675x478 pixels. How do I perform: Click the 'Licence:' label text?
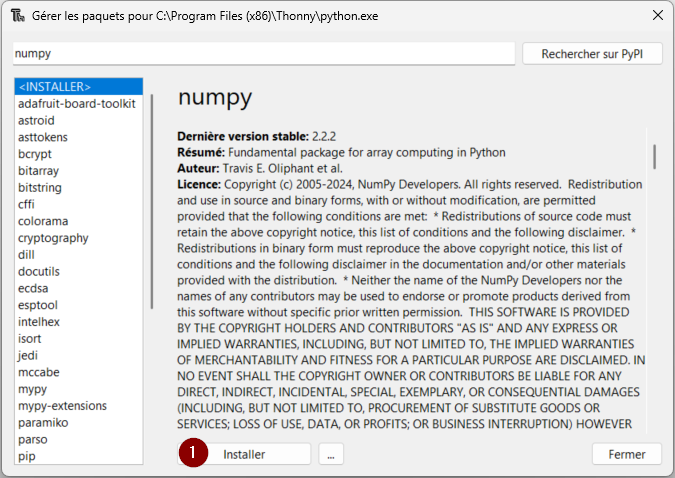point(199,184)
